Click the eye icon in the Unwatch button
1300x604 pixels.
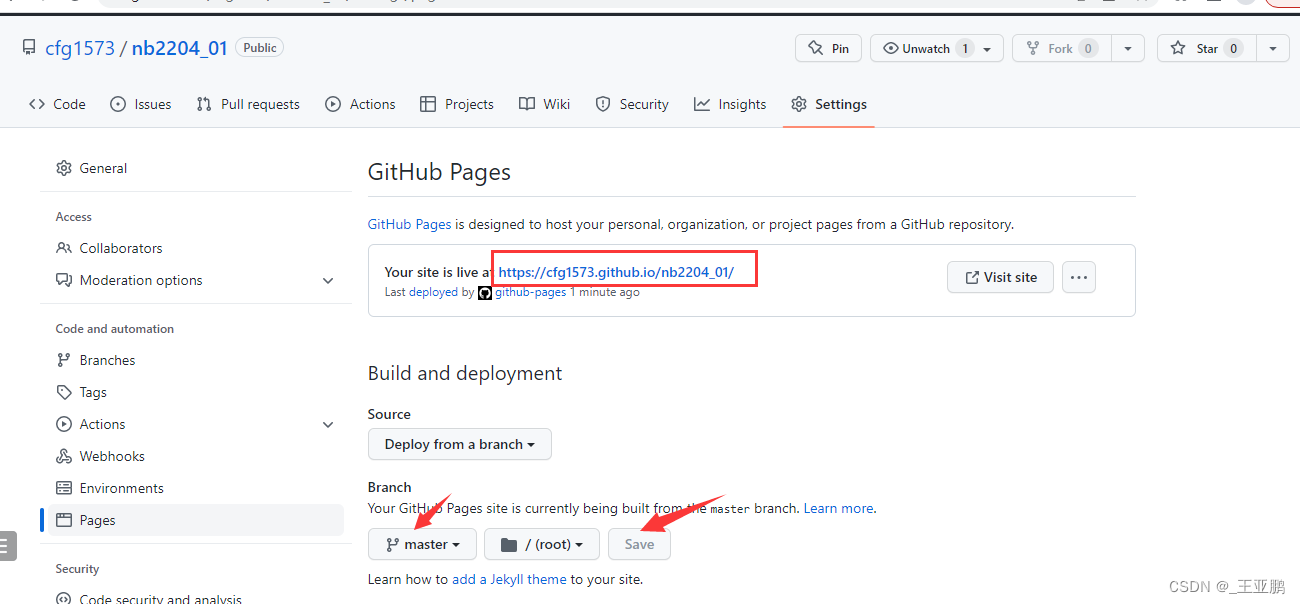890,48
